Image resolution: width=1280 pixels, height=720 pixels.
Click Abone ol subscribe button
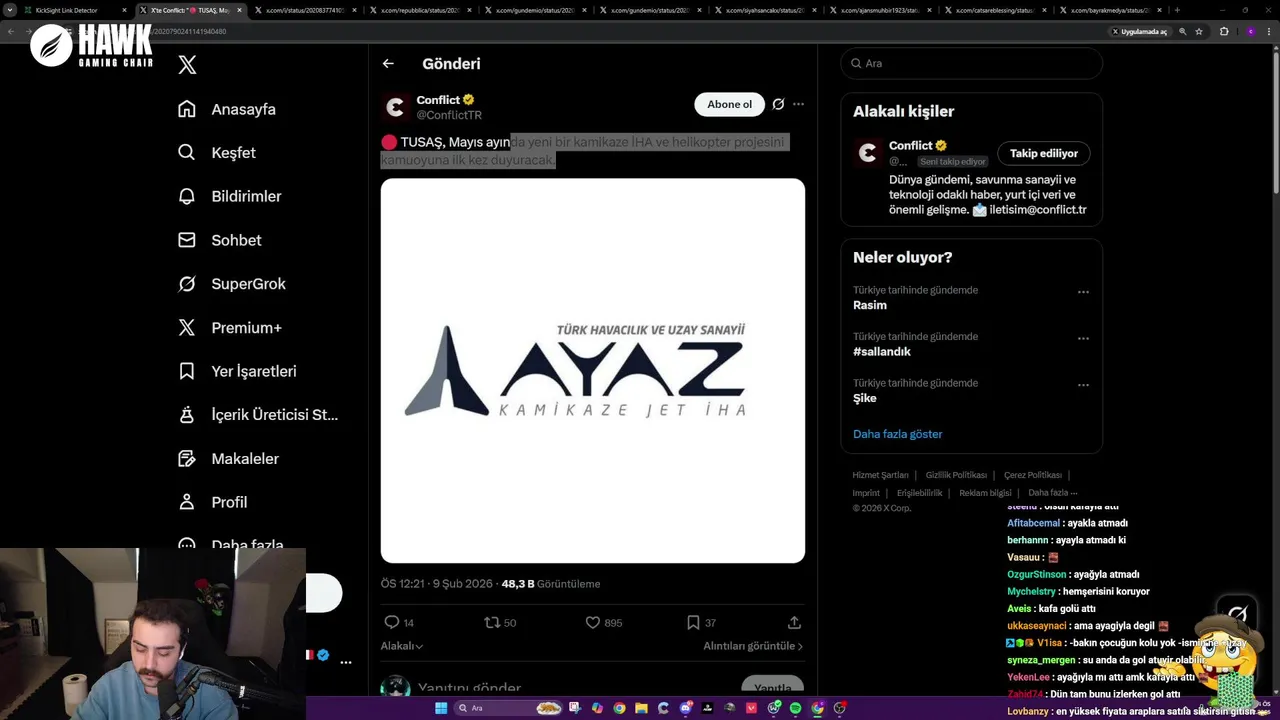(729, 104)
